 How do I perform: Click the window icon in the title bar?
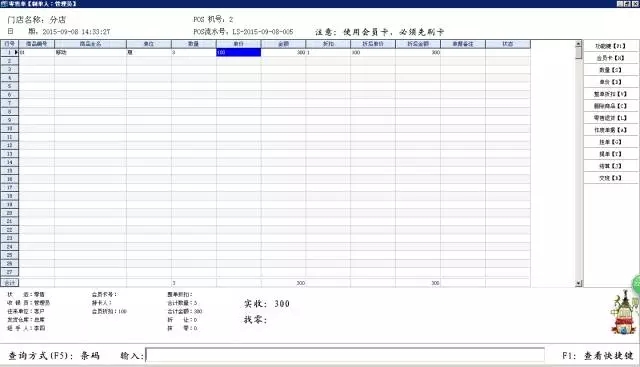click(4, 4)
